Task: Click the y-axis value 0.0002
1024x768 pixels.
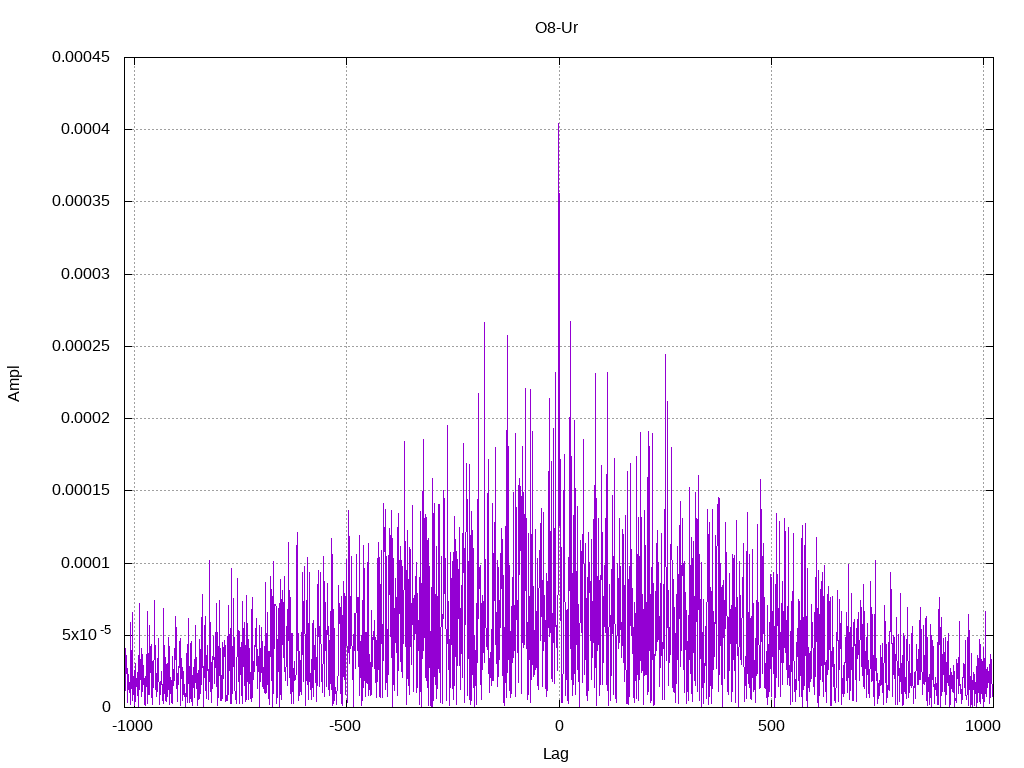Action: 86,418
